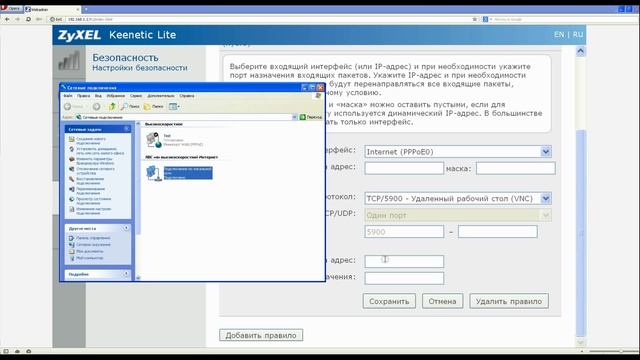Expand the Explorer address bar dropdown
Viewport: 640px width, 360px height.
pyautogui.click(x=294, y=117)
